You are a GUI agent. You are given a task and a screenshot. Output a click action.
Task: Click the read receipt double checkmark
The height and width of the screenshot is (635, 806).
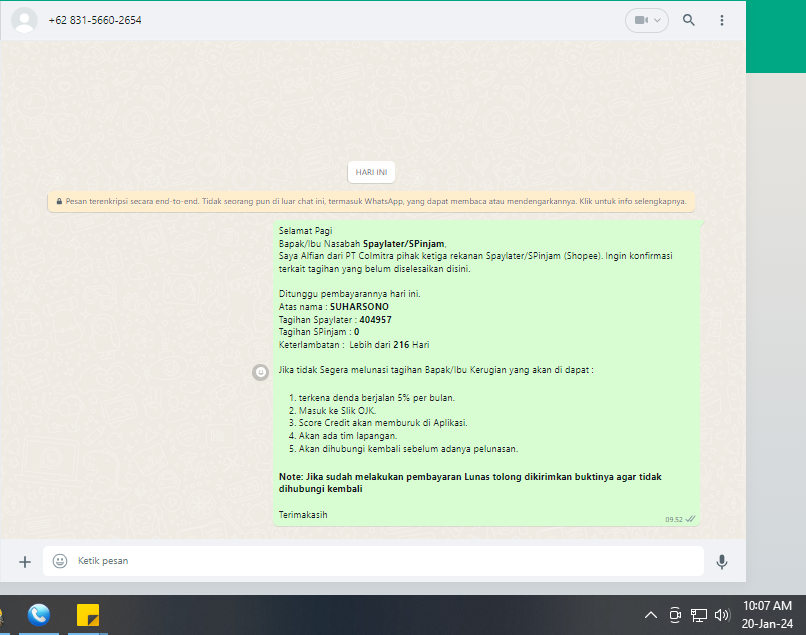tap(690, 519)
